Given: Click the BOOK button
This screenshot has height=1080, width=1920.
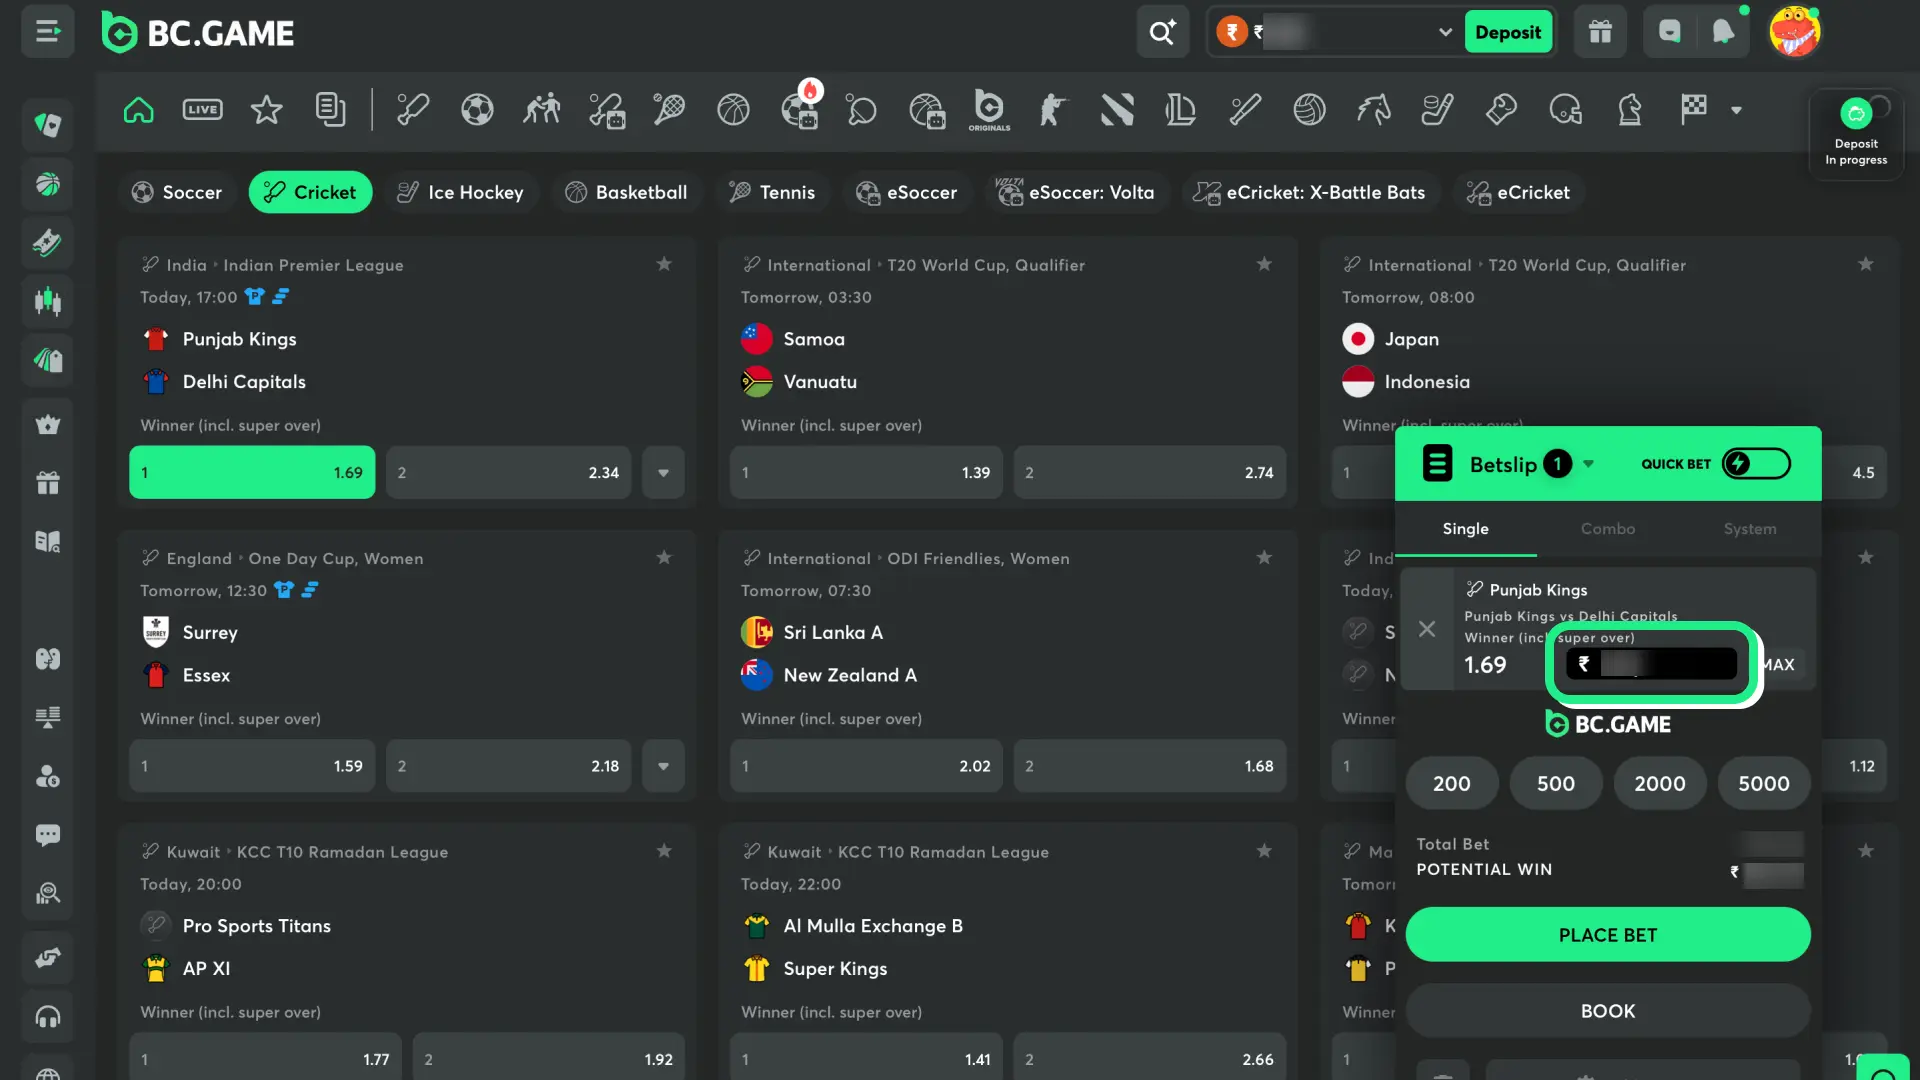Looking at the screenshot, I should 1608,1011.
